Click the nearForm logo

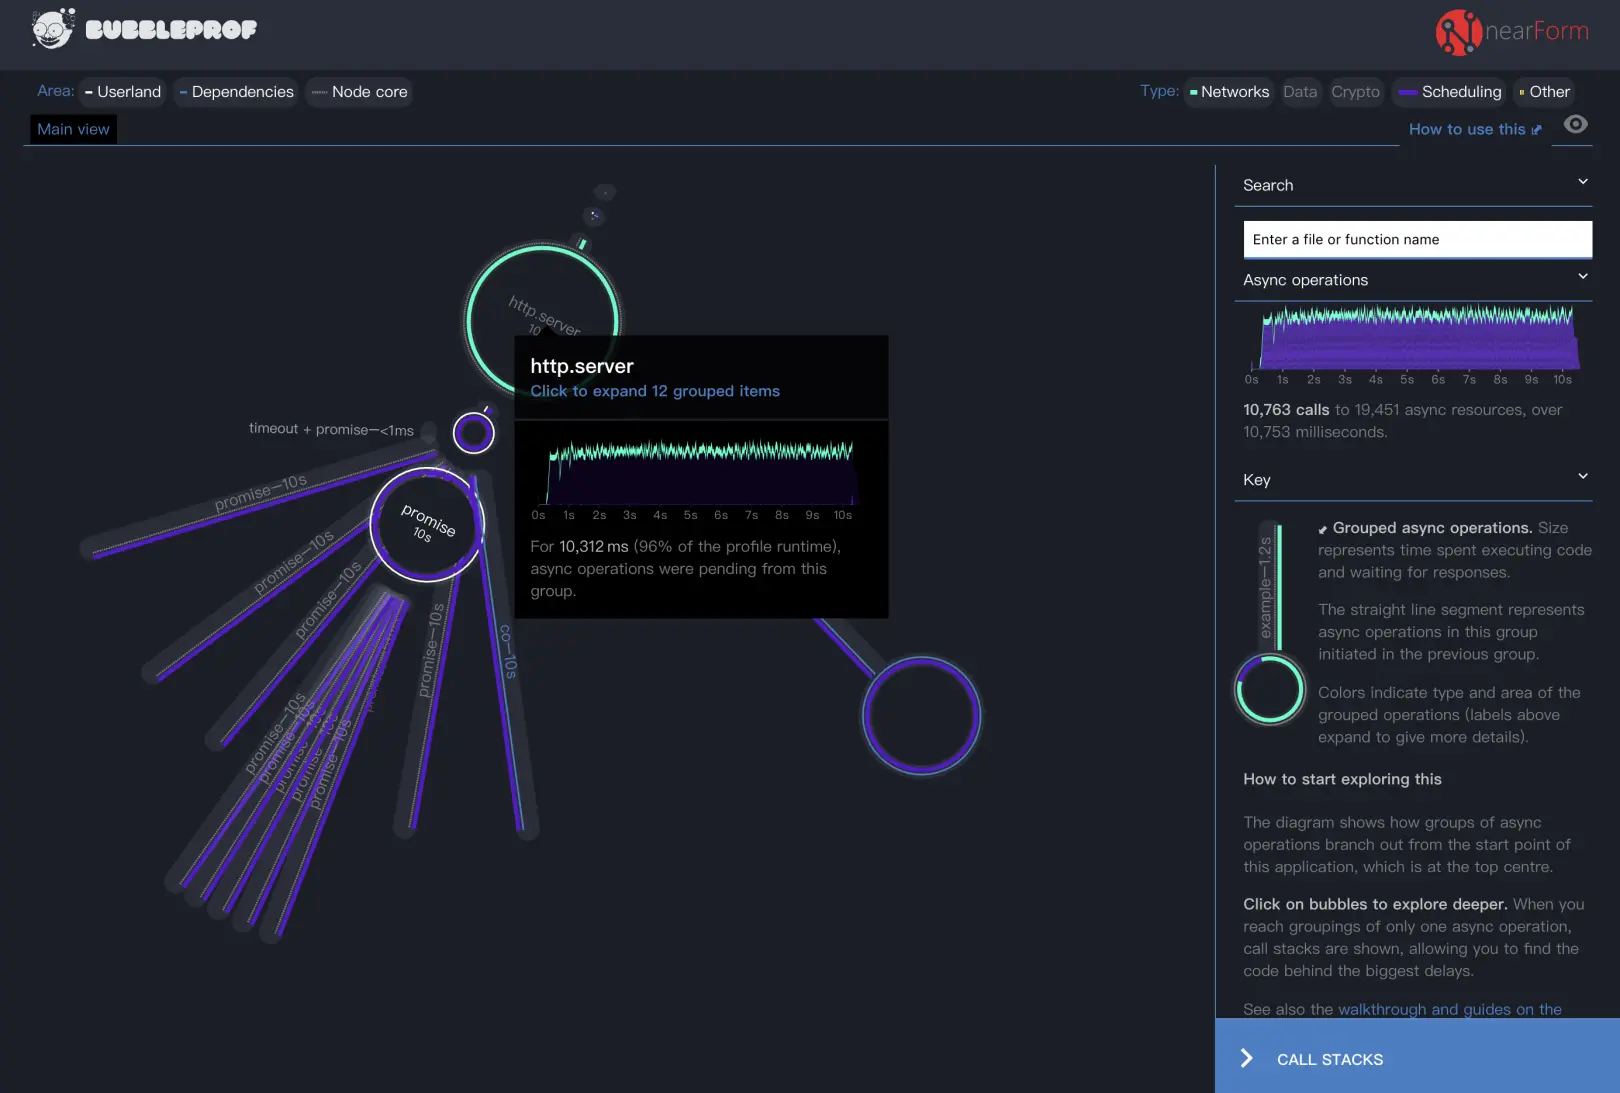click(1512, 32)
